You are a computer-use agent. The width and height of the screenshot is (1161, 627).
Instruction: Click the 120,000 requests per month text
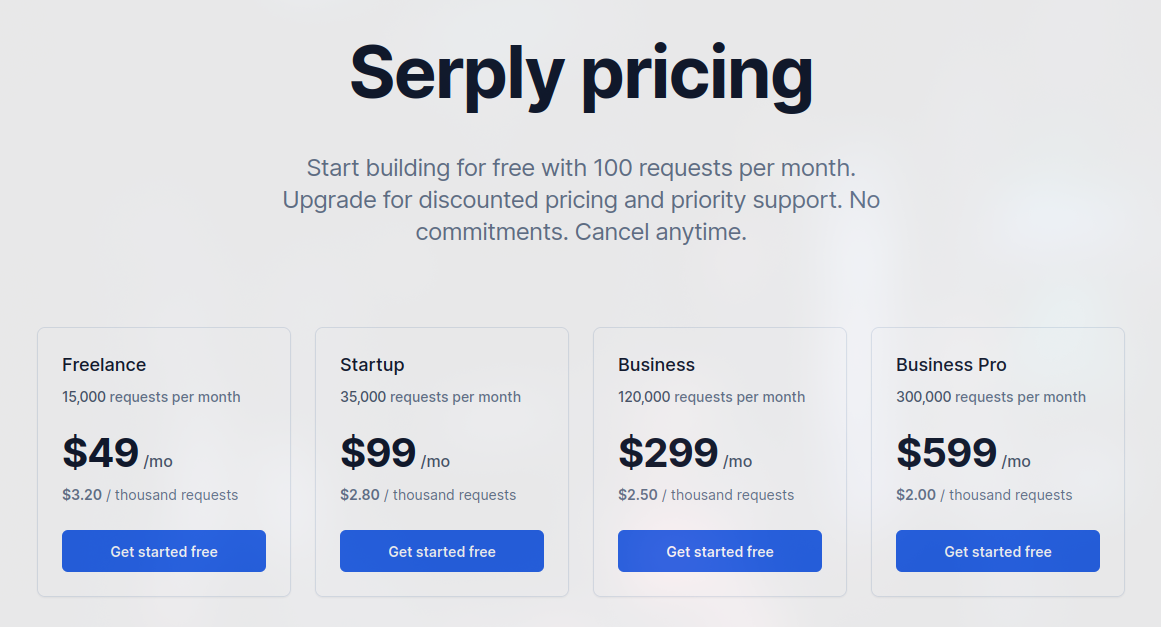[x=711, y=397]
